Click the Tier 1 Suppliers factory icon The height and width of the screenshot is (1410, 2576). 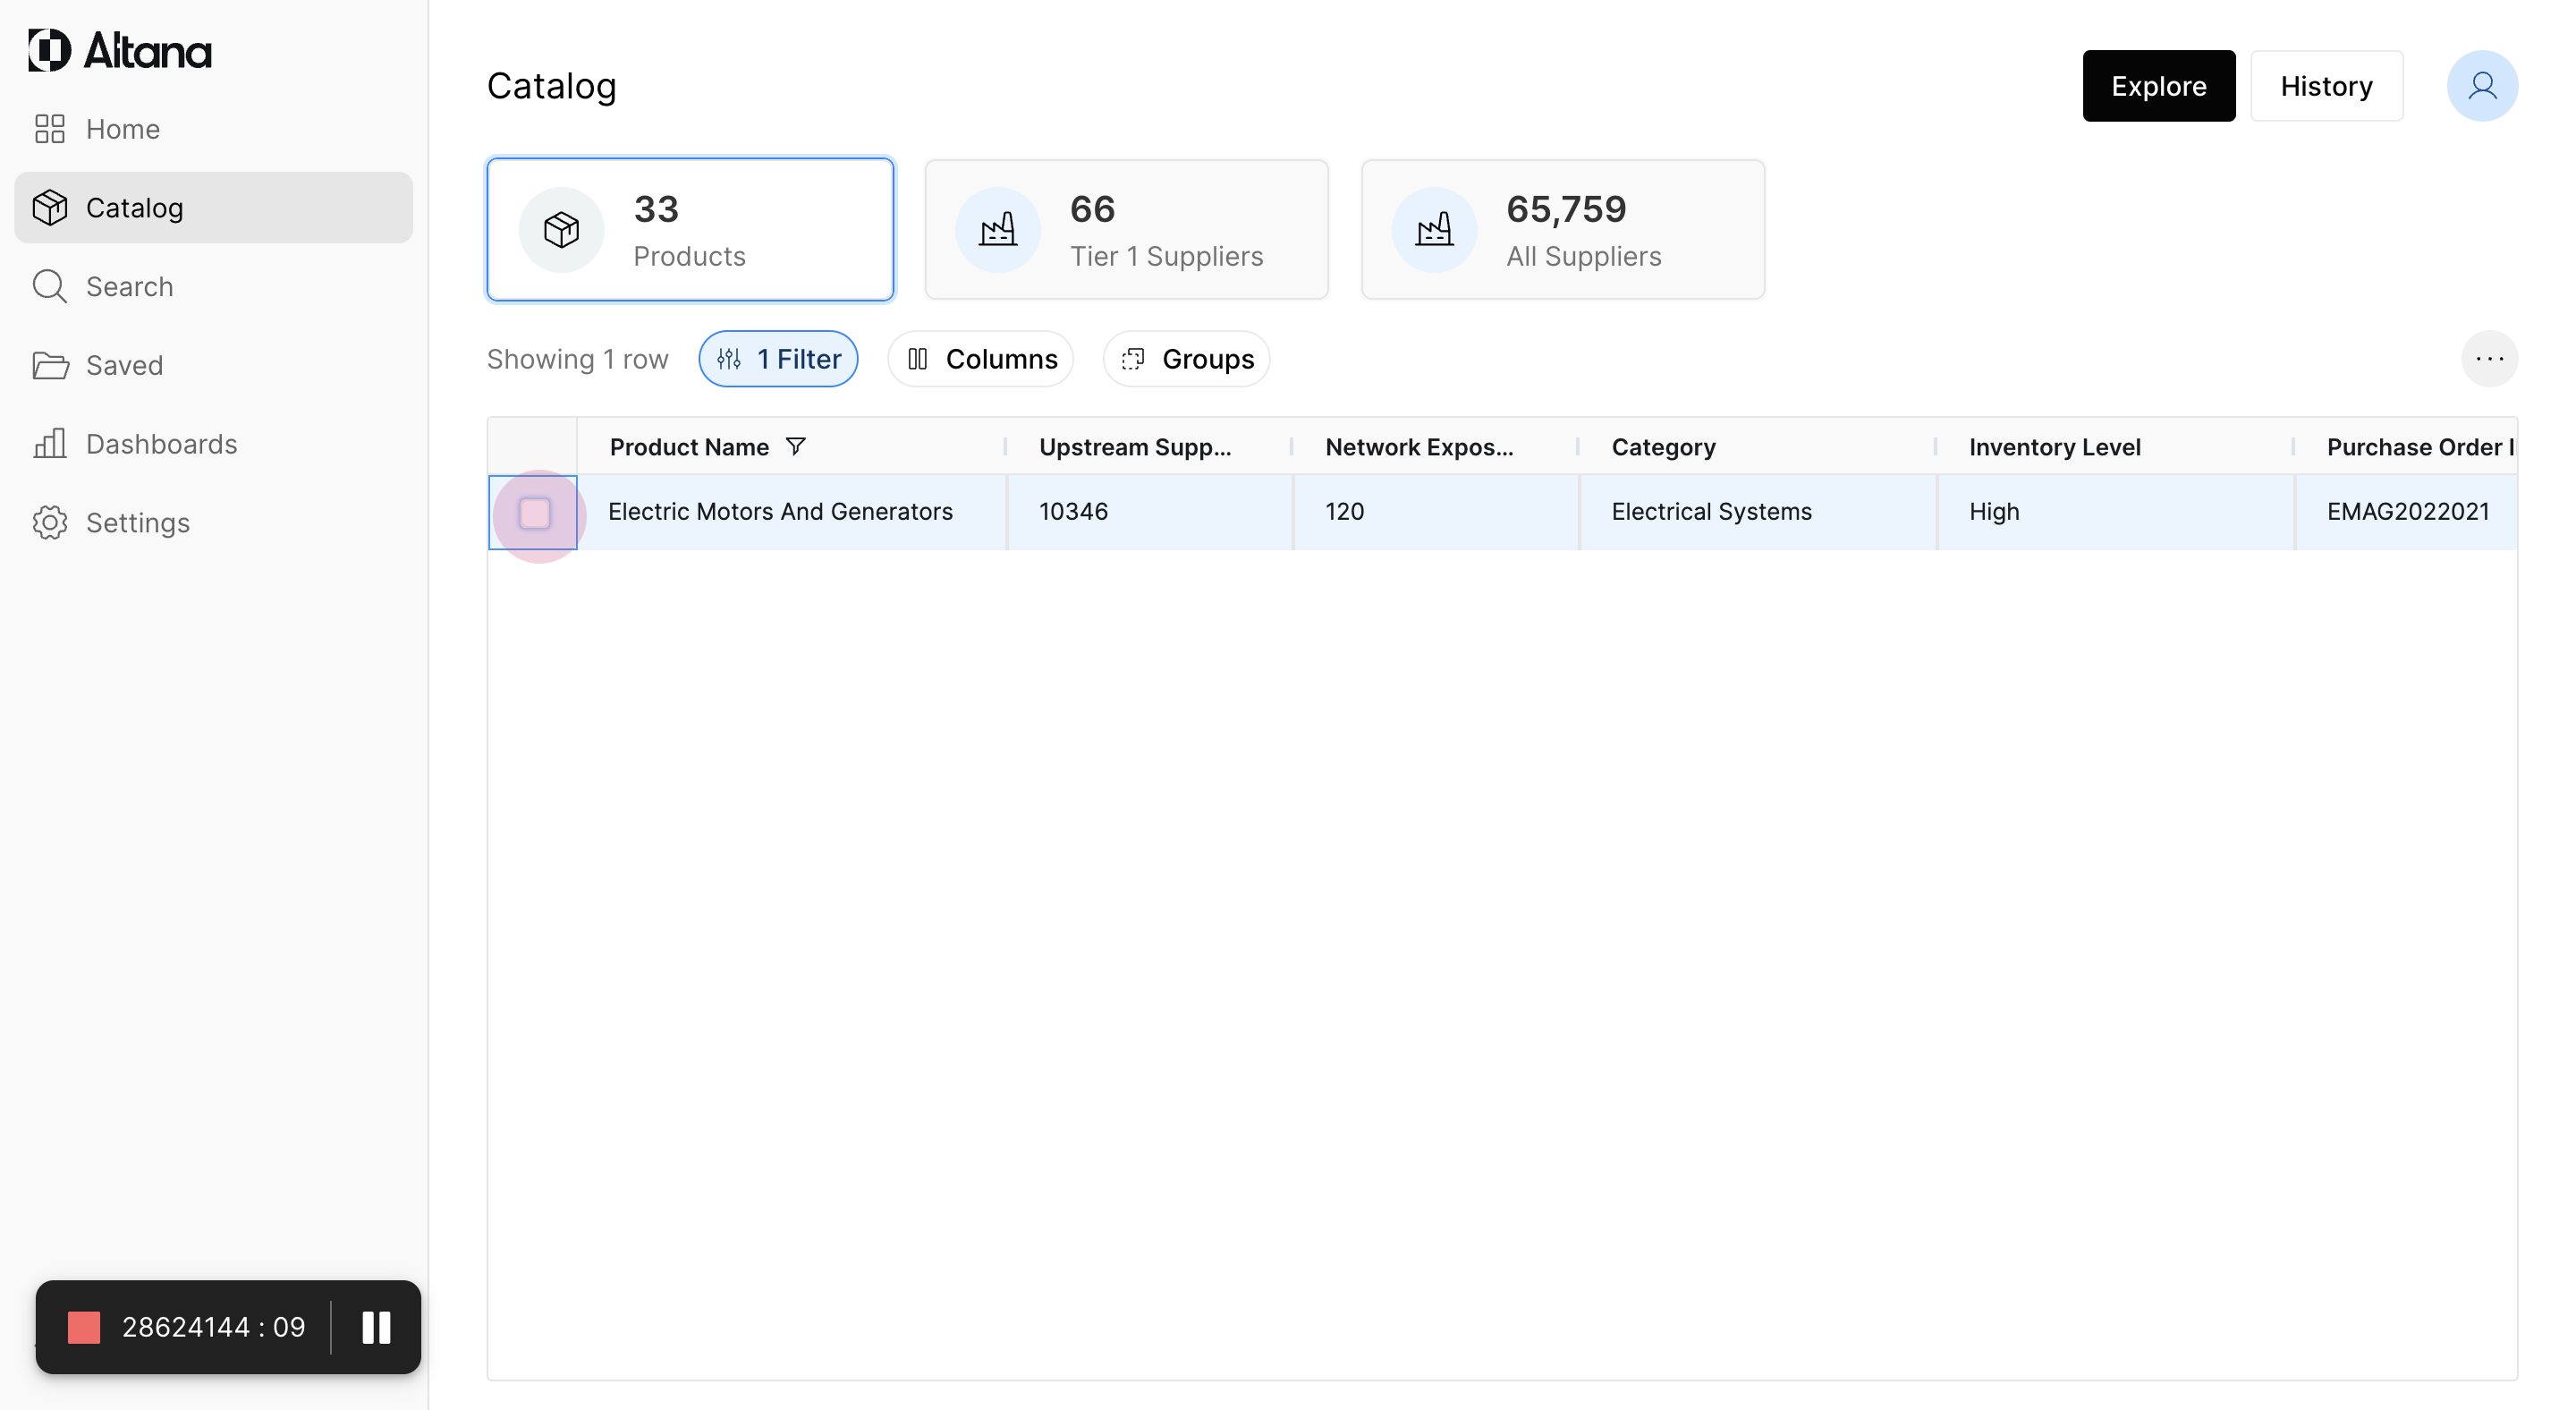coord(997,230)
